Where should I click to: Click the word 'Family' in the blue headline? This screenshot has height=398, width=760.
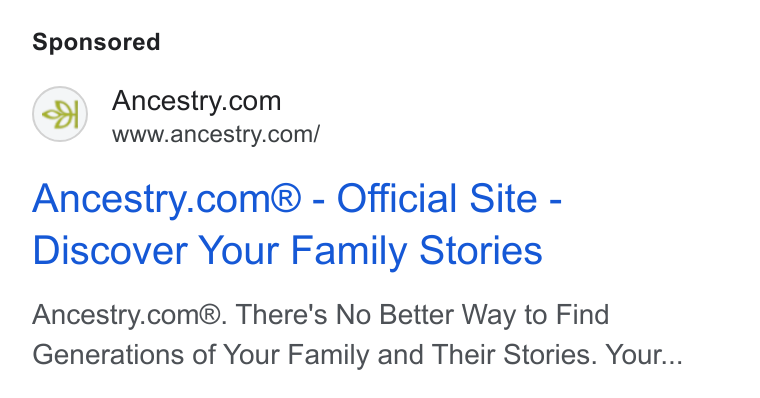tap(348, 251)
